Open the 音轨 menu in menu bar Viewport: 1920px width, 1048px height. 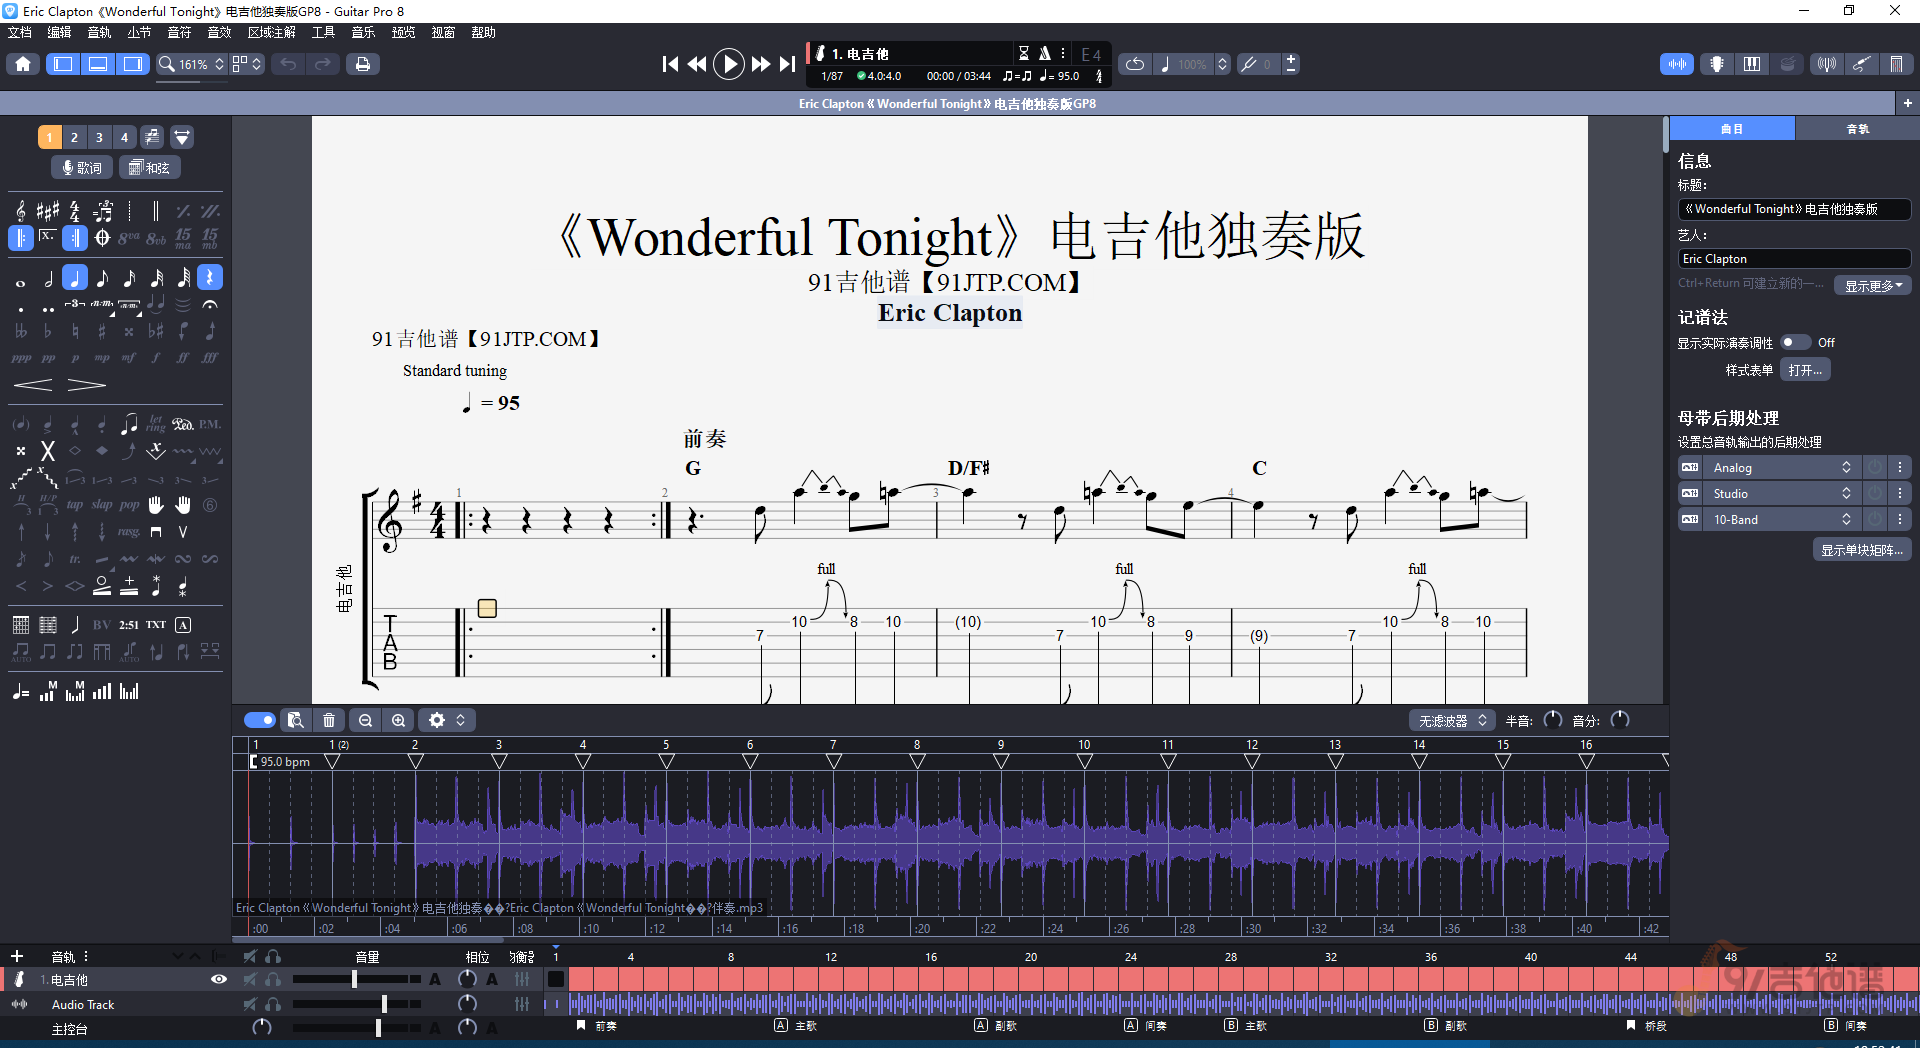coord(99,32)
